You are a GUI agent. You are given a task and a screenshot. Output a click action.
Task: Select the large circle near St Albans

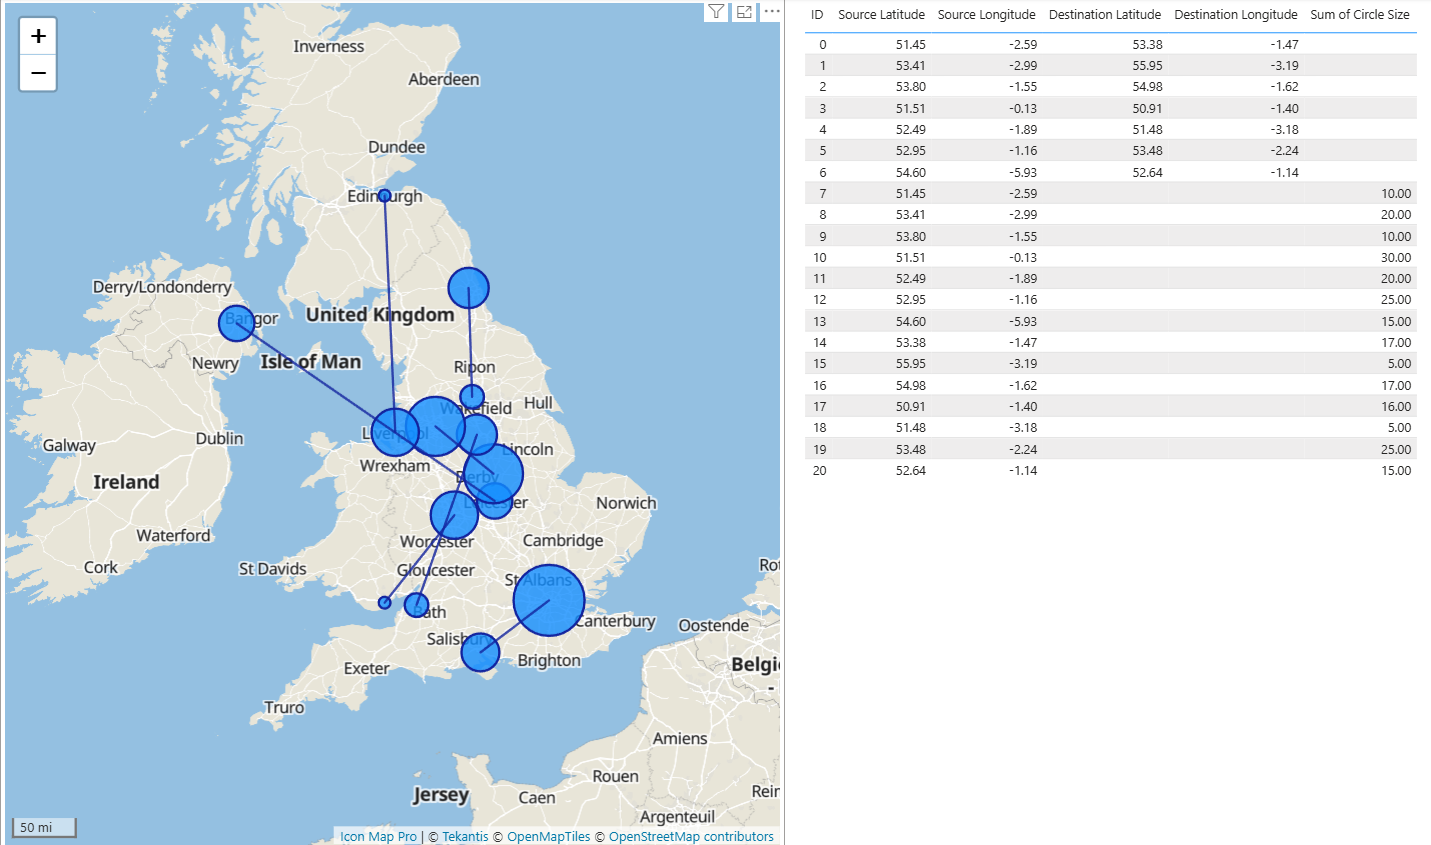(548, 600)
